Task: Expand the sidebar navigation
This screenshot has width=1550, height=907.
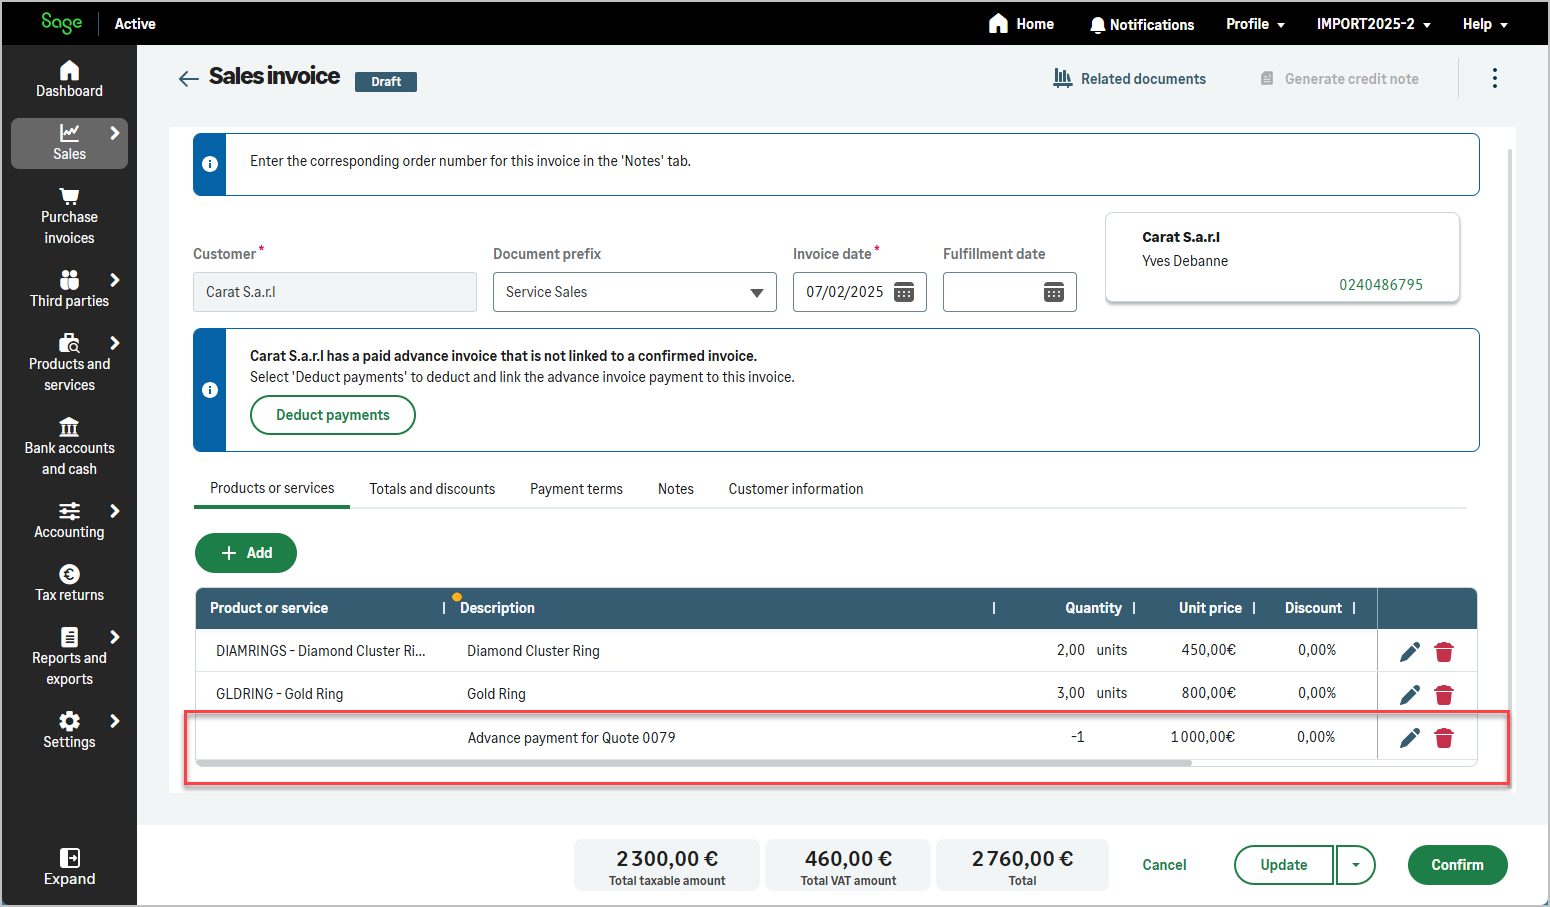Action: 69,867
